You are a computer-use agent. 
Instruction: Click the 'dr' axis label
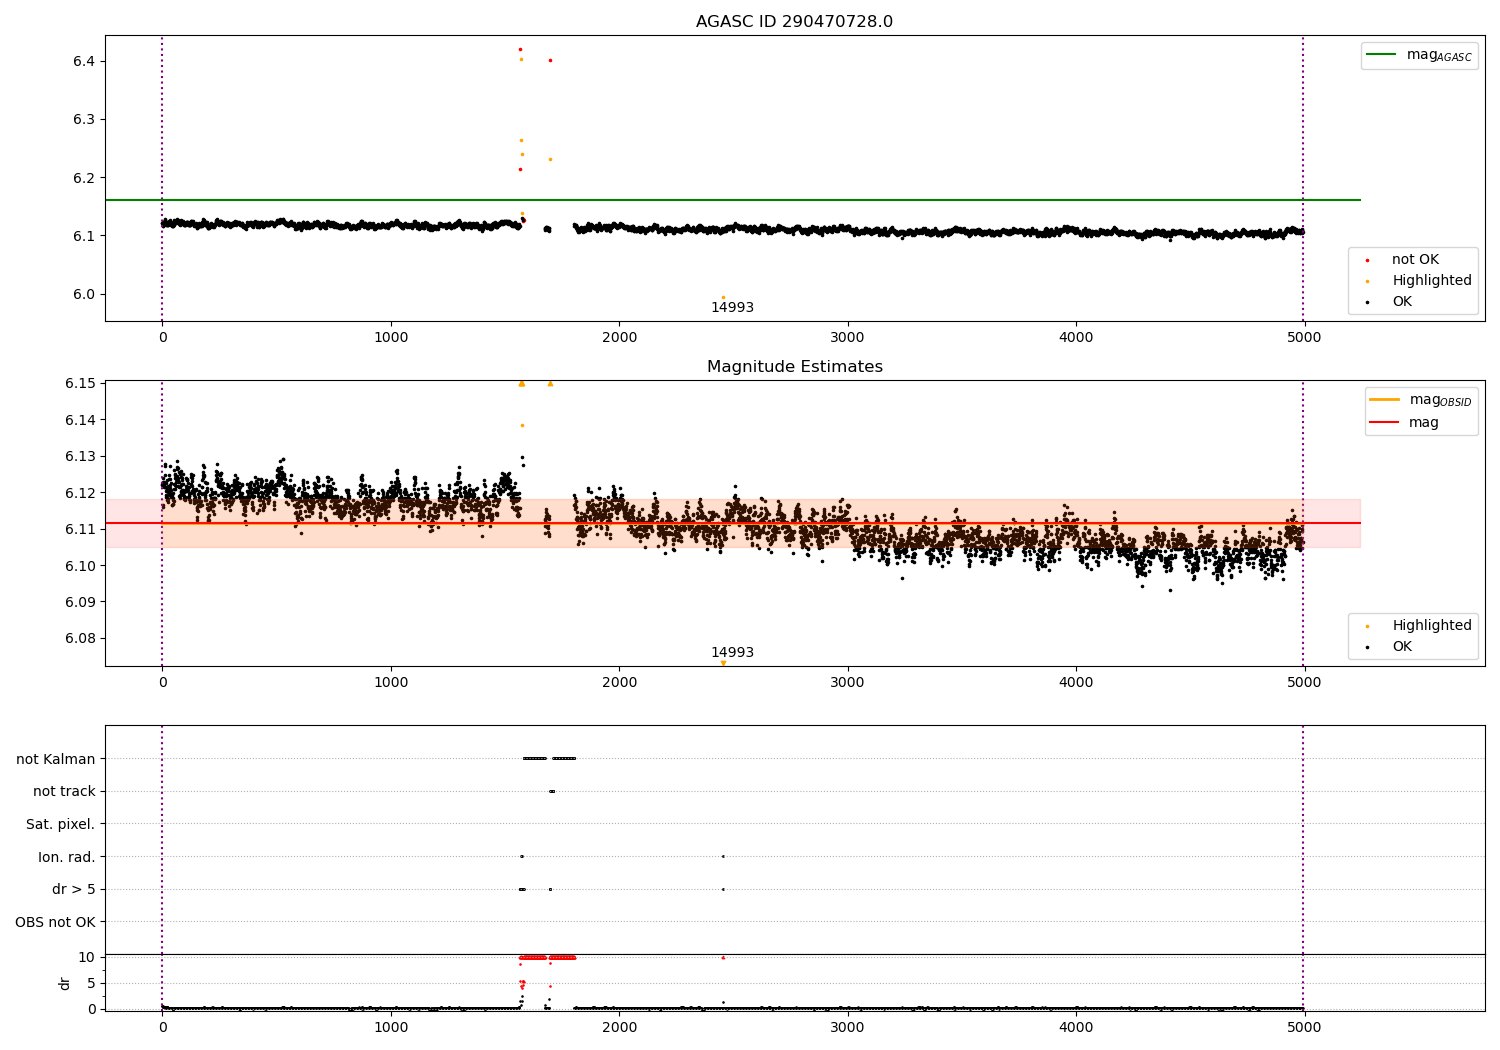pos(65,983)
